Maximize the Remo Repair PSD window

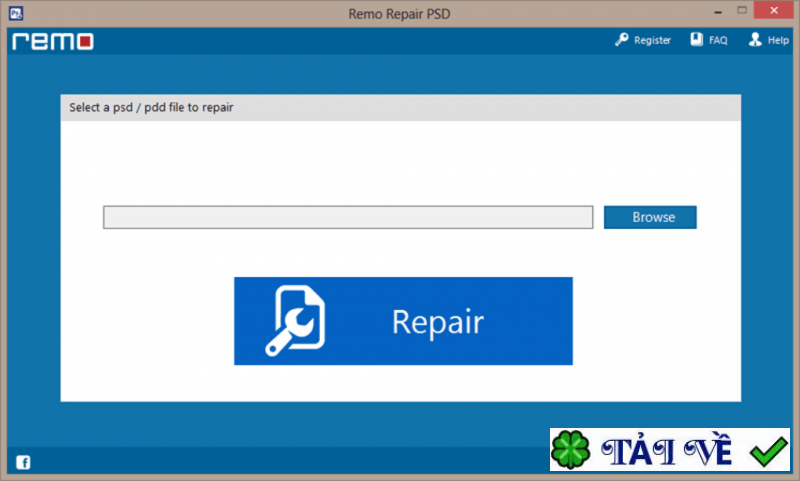click(x=742, y=10)
